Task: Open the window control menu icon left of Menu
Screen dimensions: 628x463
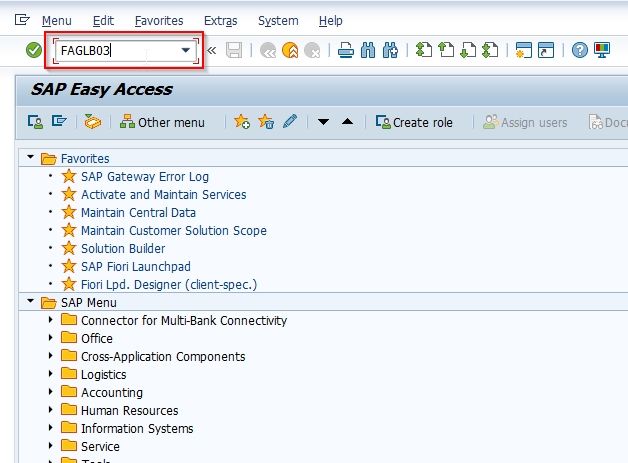Action: tap(22, 19)
